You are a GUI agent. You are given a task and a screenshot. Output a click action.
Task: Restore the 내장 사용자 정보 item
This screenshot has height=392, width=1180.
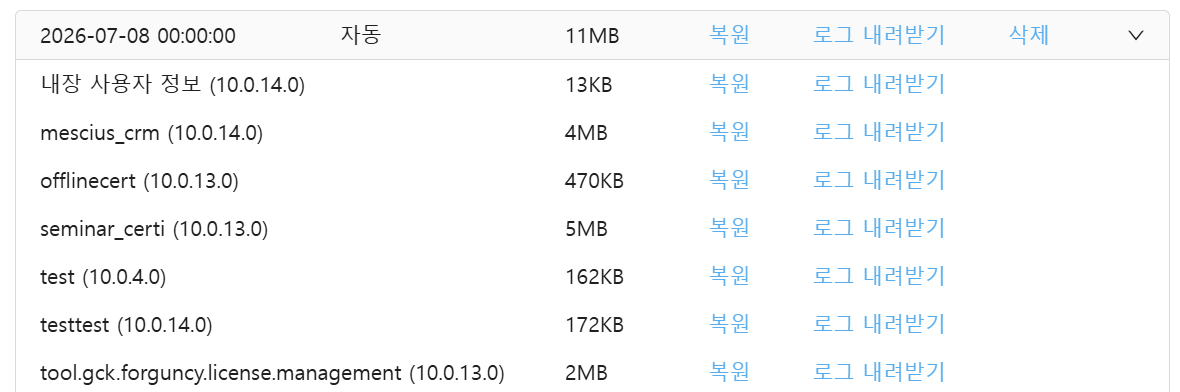pyautogui.click(x=729, y=85)
